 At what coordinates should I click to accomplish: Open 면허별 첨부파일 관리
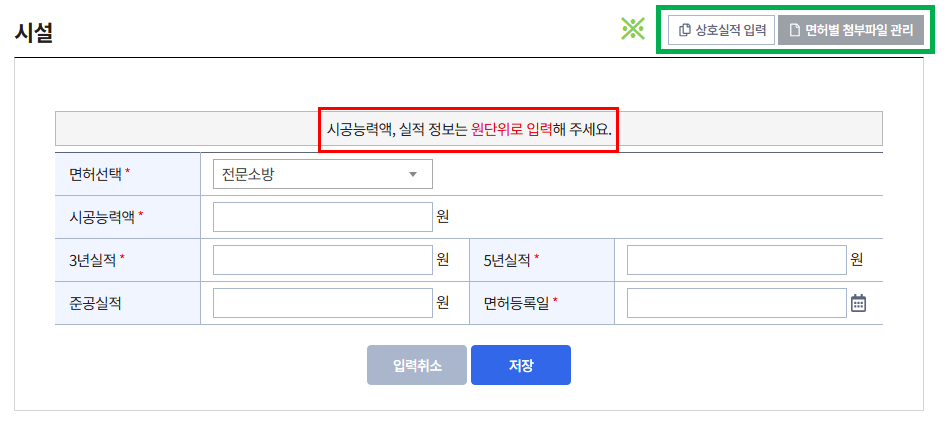851,30
